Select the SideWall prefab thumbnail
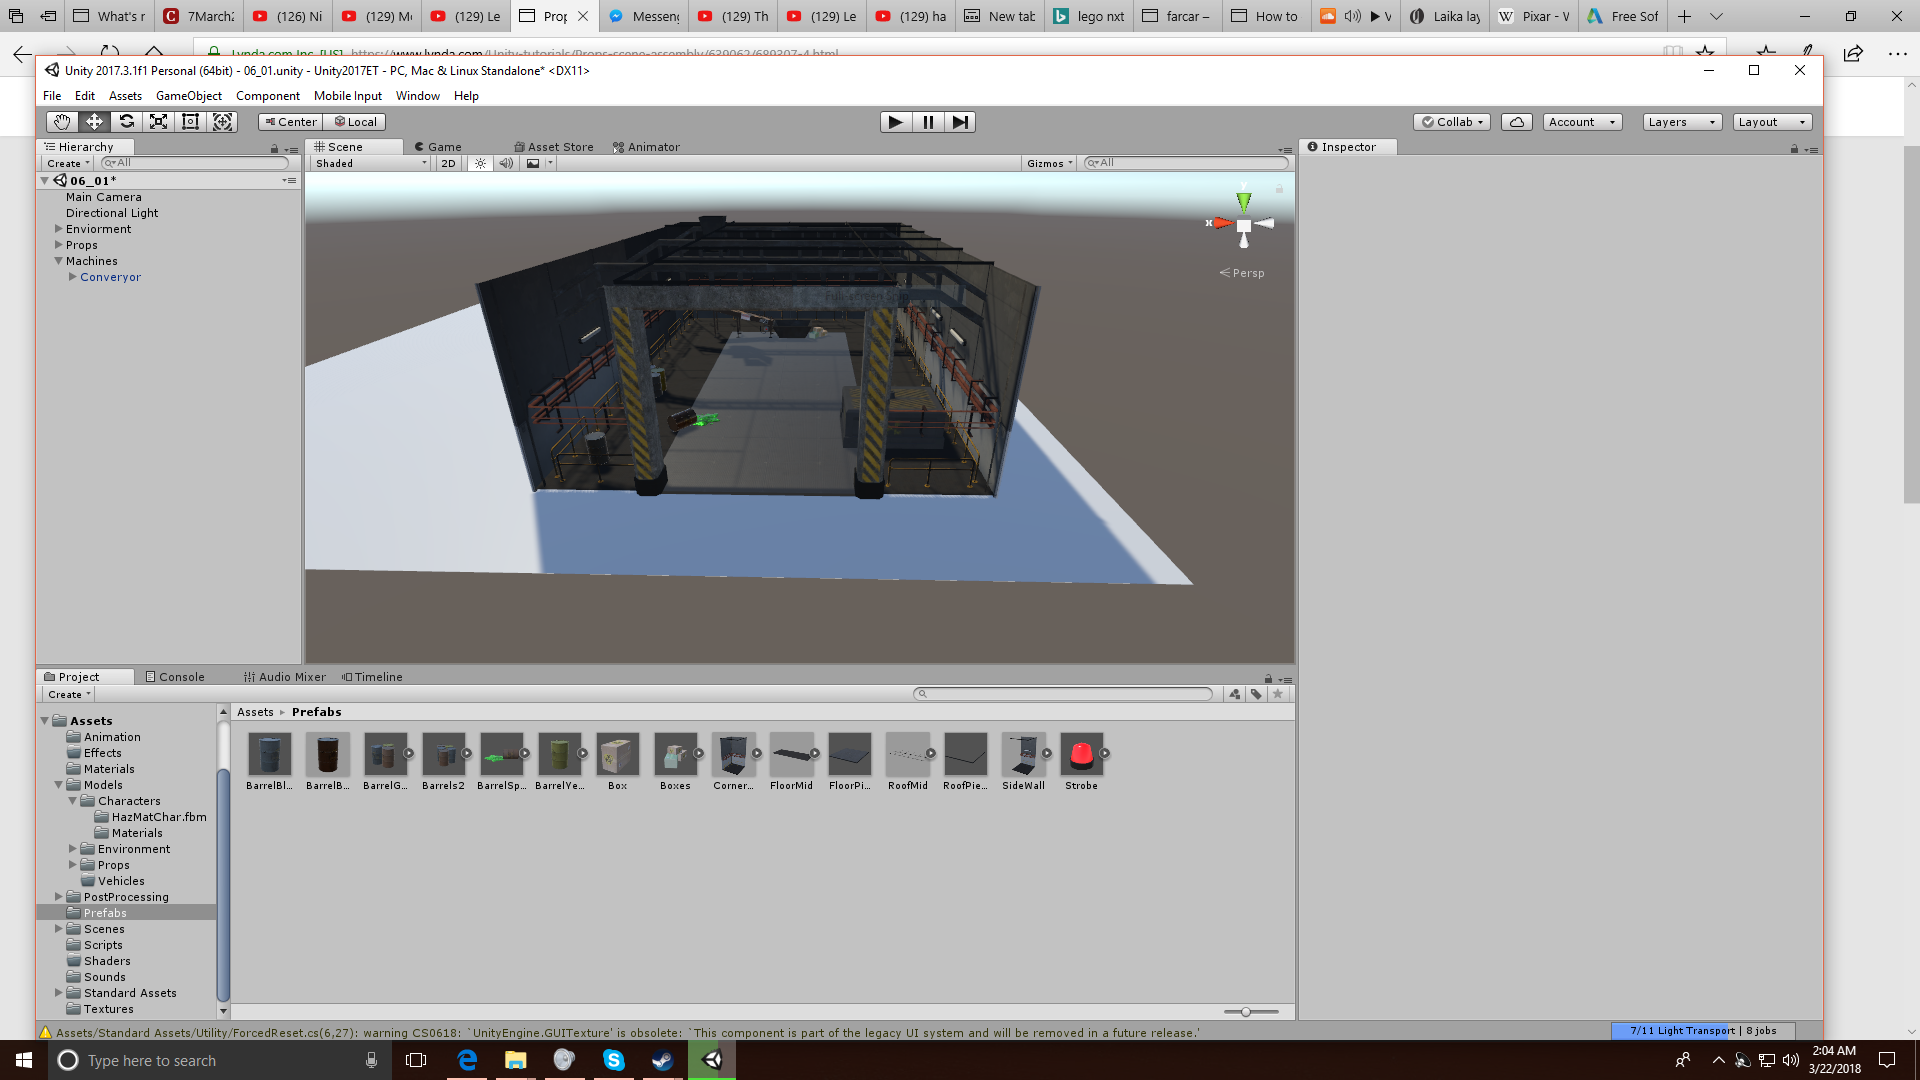The width and height of the screenshot is (1920, 1080). pos(1023,754)
